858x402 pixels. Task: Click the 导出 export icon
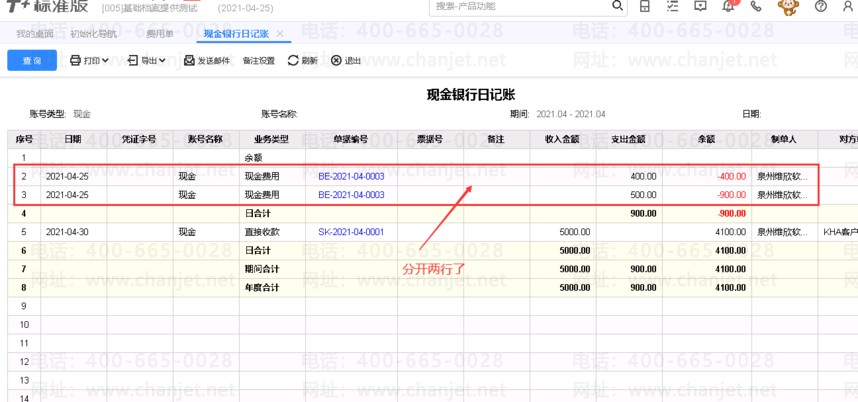point(133,61)
